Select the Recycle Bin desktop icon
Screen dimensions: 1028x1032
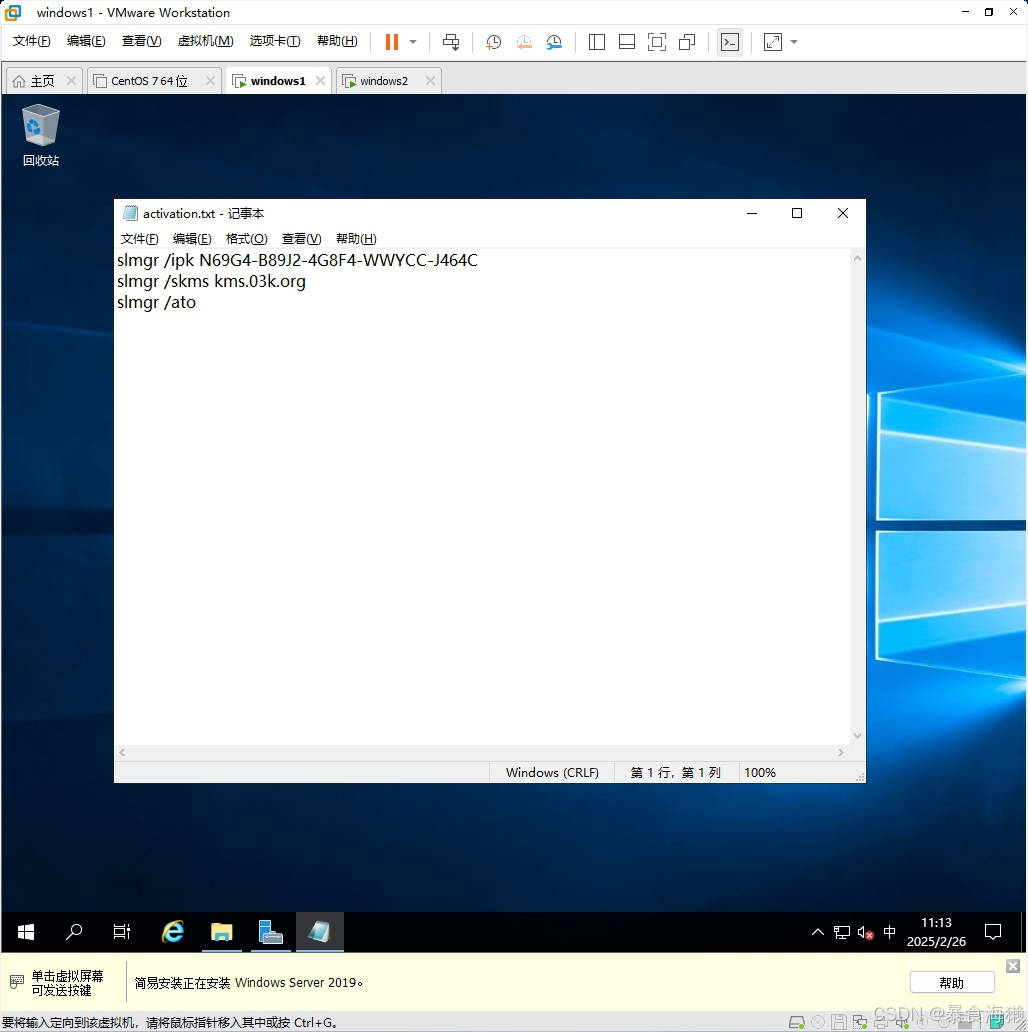[41, 135]
